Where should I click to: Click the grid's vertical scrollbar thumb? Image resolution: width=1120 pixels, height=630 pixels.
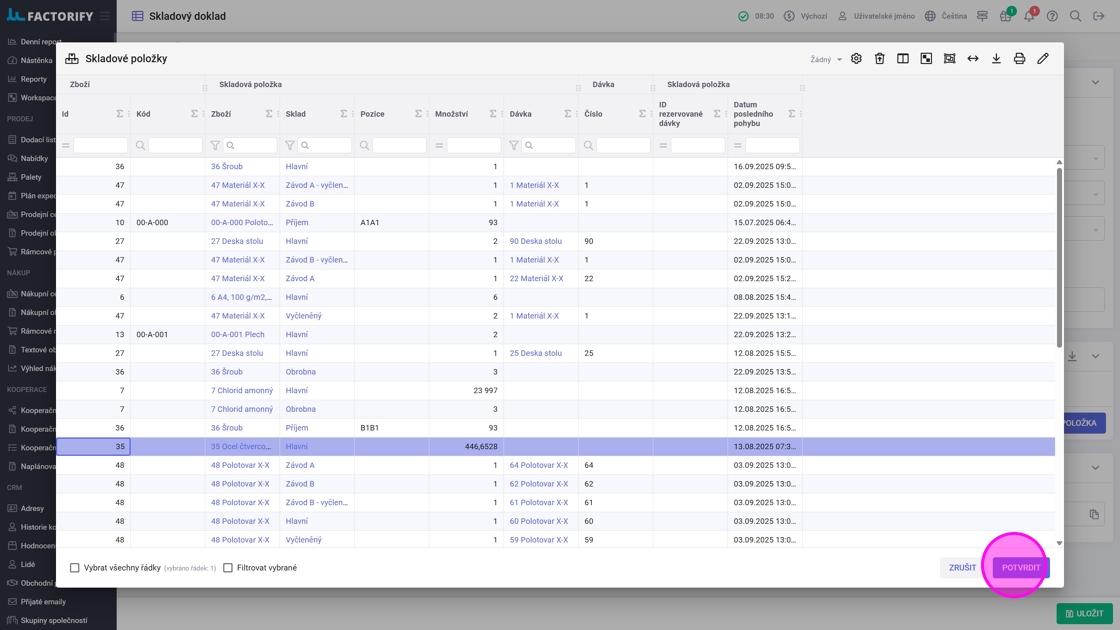click(1059, 255)
